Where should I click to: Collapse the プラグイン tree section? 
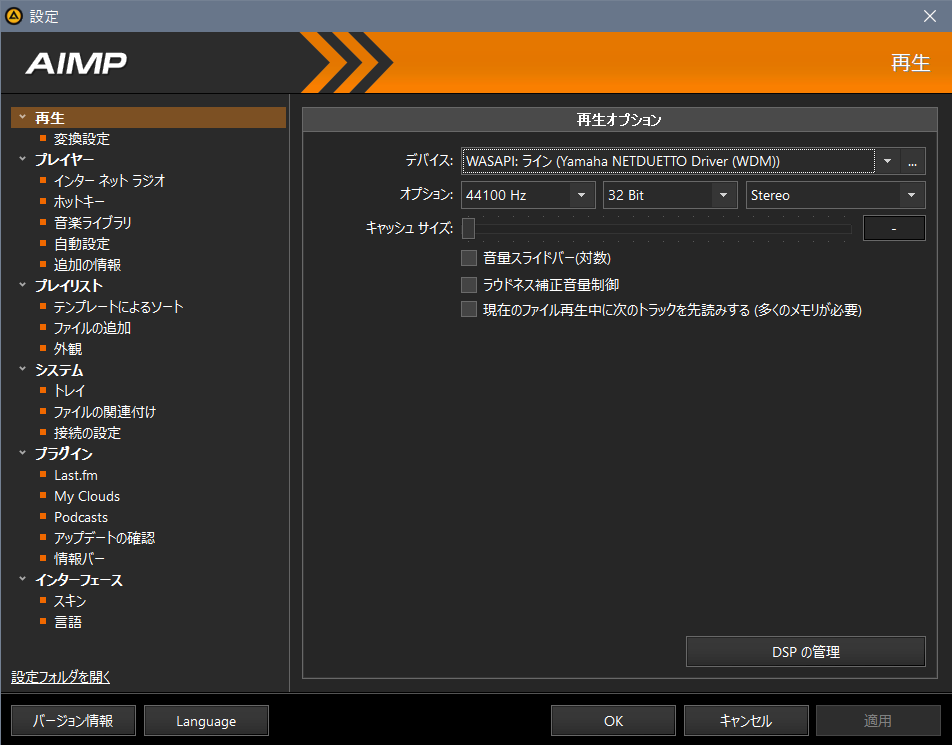22,453
